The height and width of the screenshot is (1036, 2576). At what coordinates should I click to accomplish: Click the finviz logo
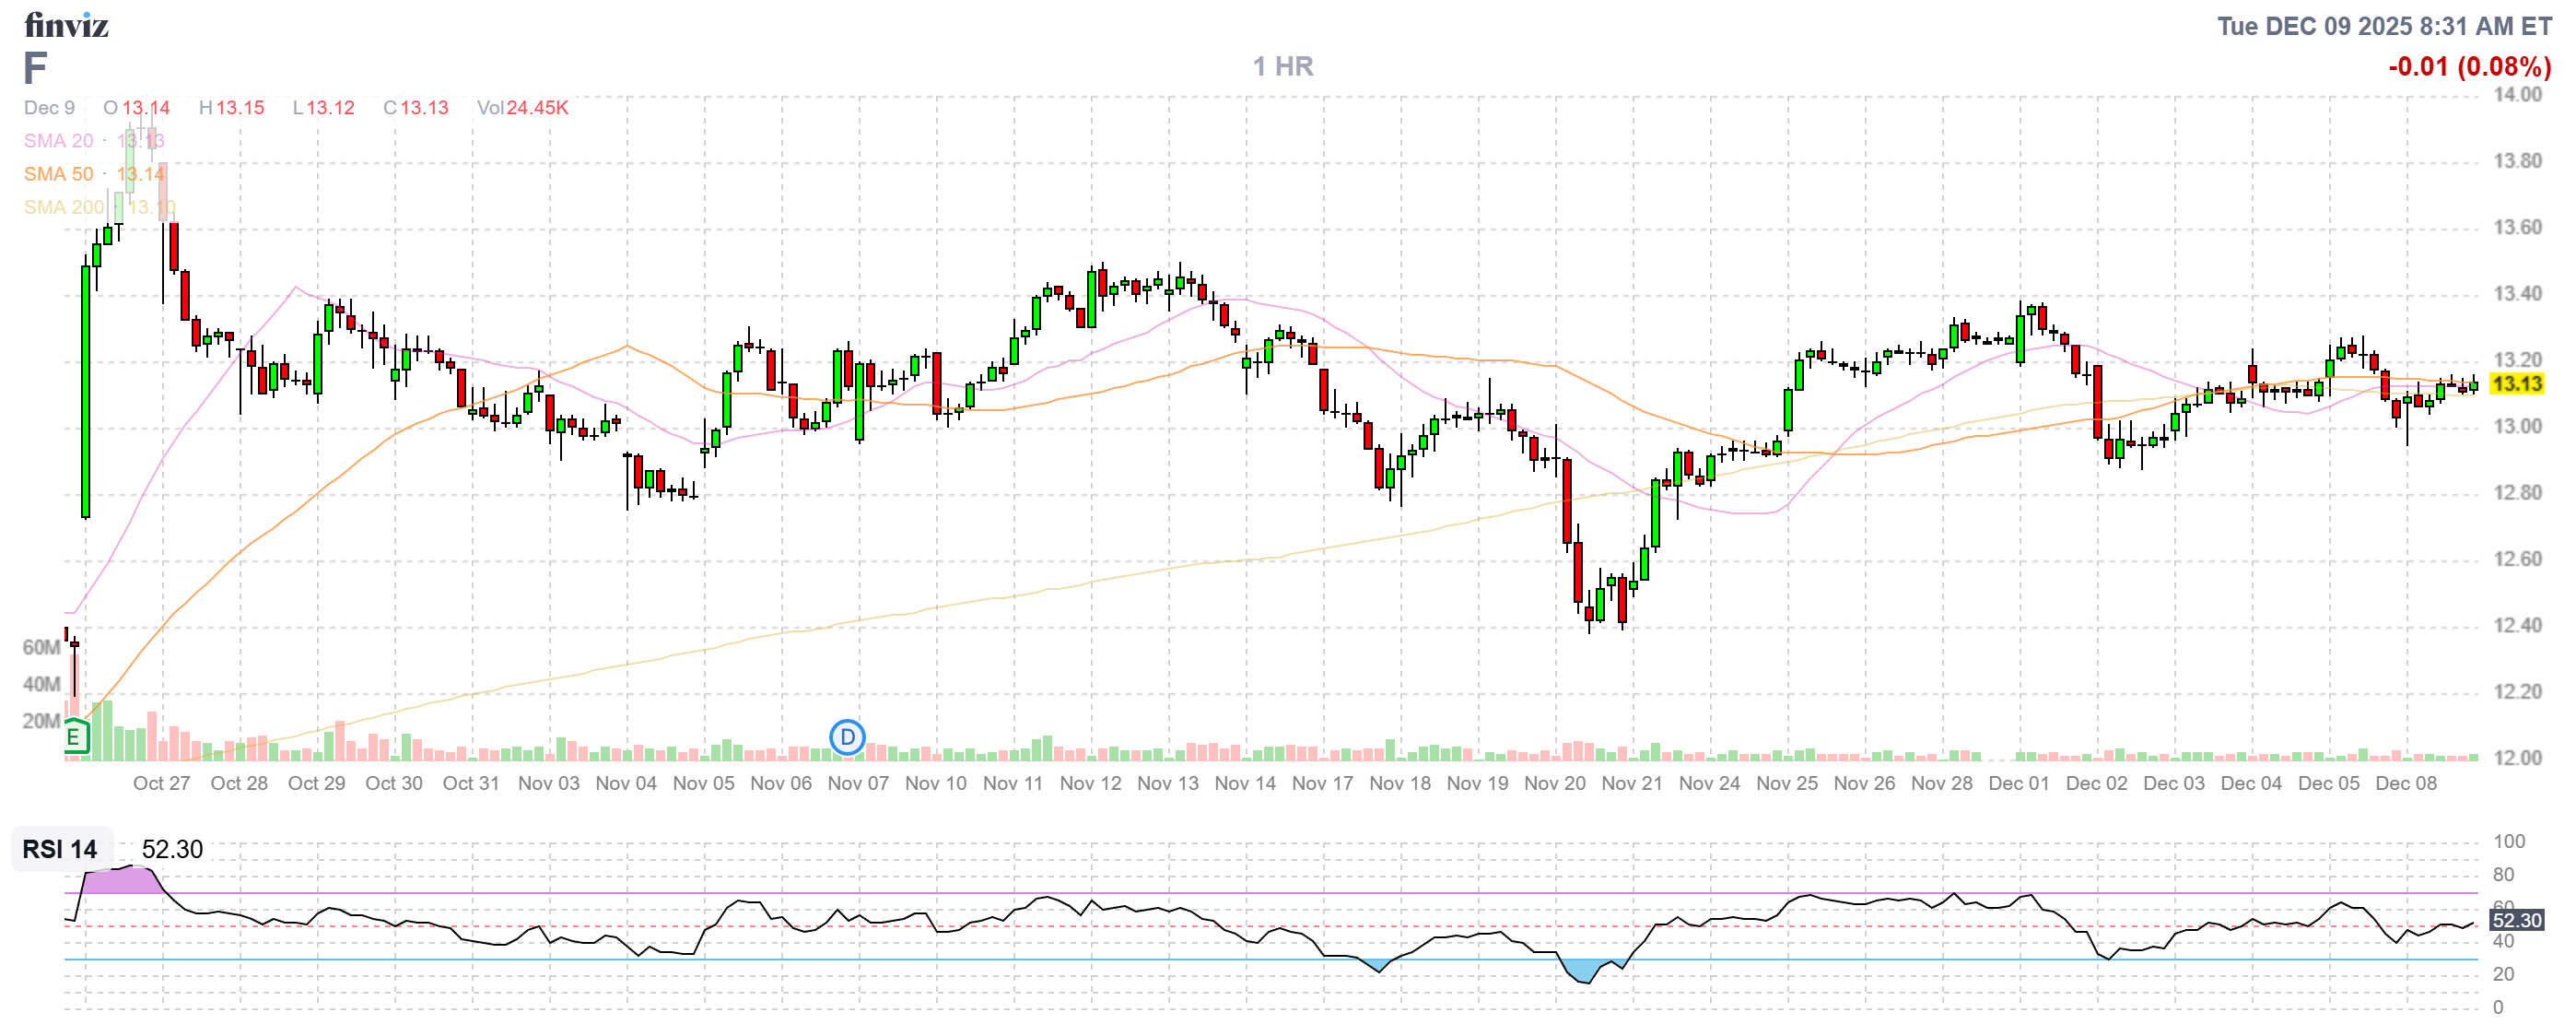[66, 24]
